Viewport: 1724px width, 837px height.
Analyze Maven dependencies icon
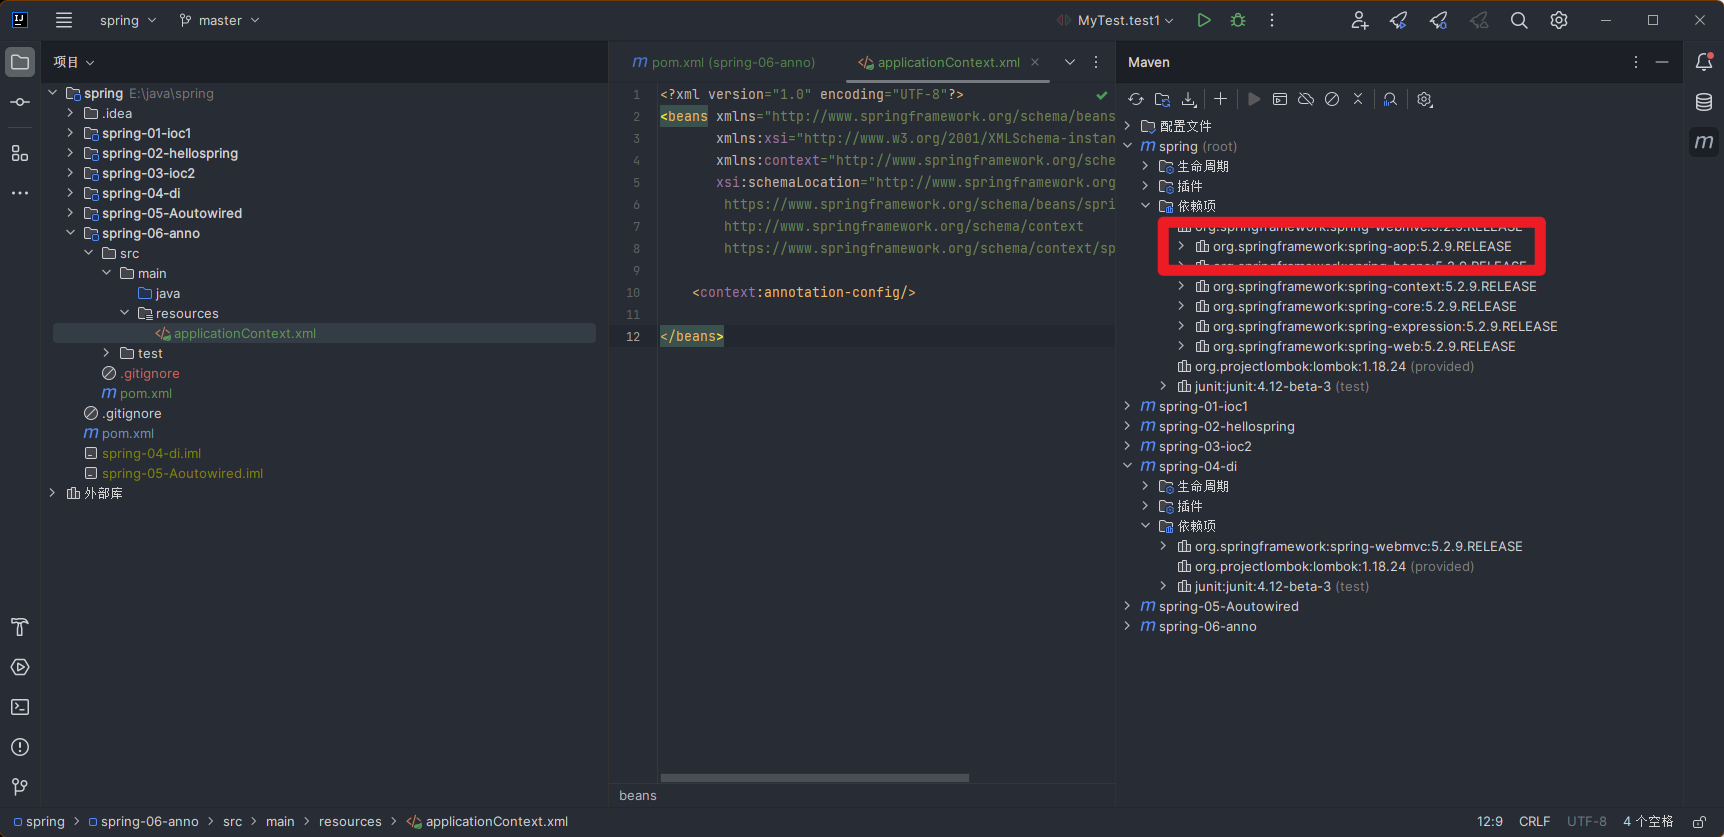[1390, 99]
